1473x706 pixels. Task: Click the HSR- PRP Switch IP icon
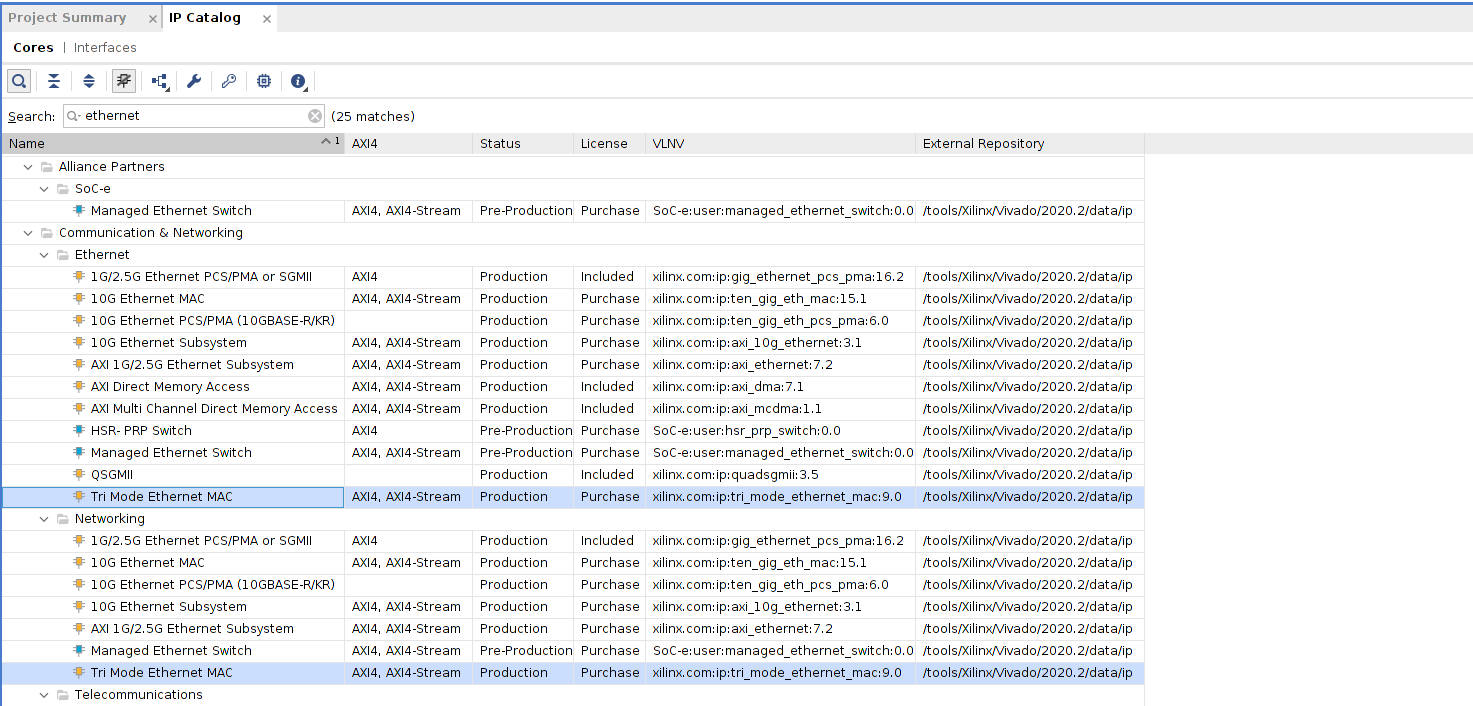[79, 431]
